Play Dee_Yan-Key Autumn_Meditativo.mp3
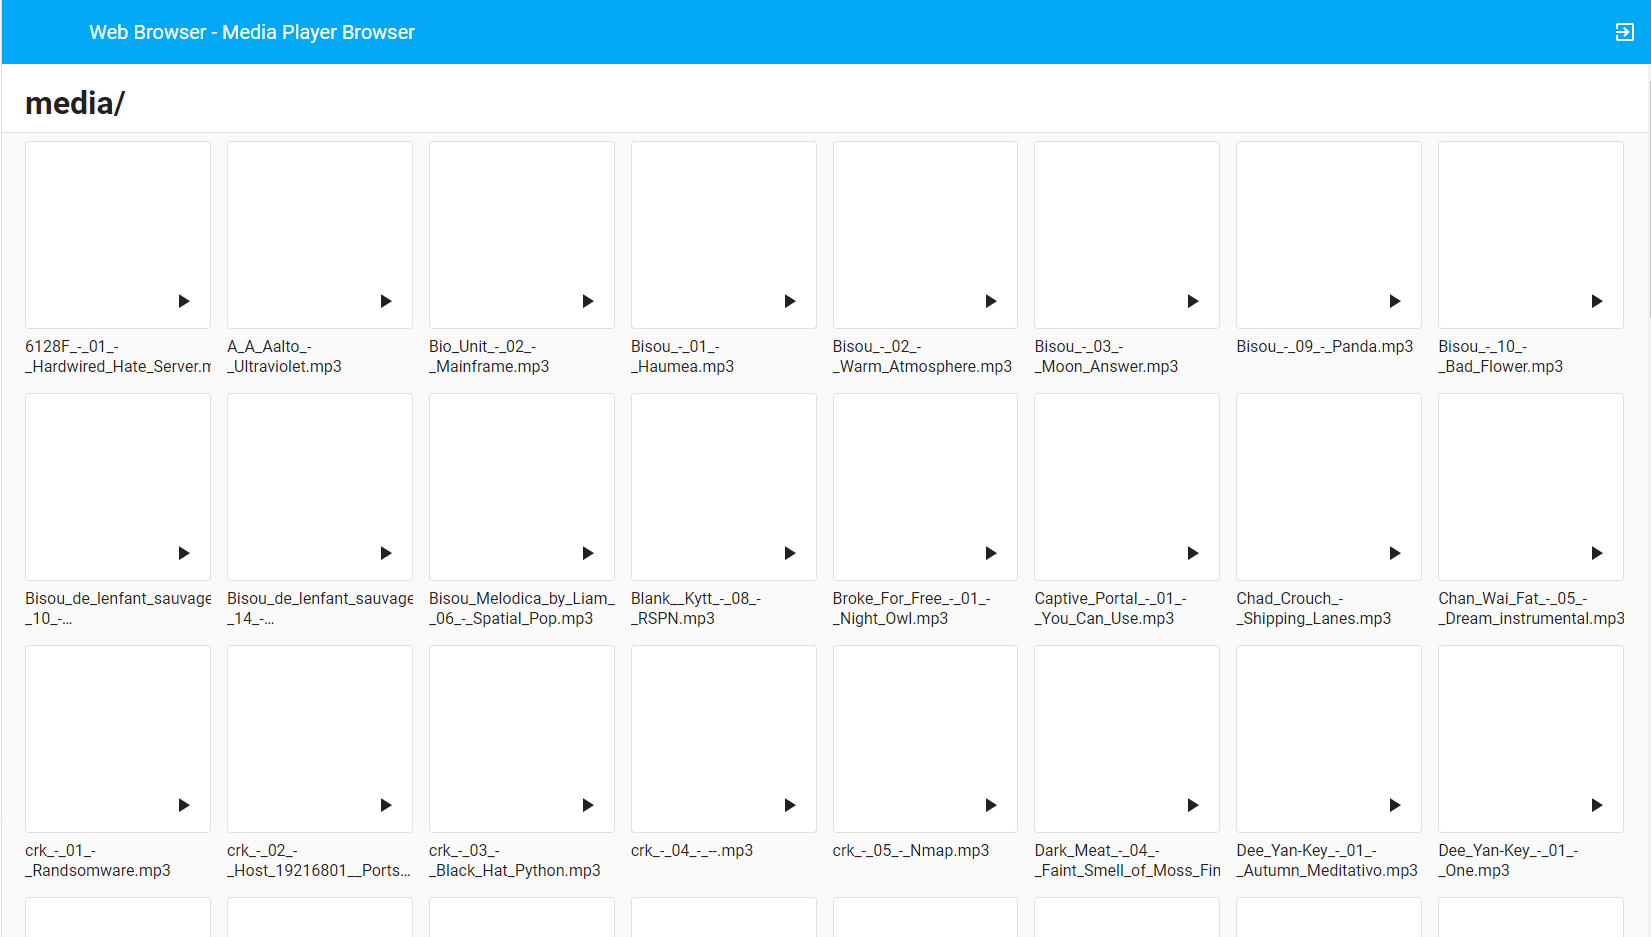 (x=1395, y=805)
